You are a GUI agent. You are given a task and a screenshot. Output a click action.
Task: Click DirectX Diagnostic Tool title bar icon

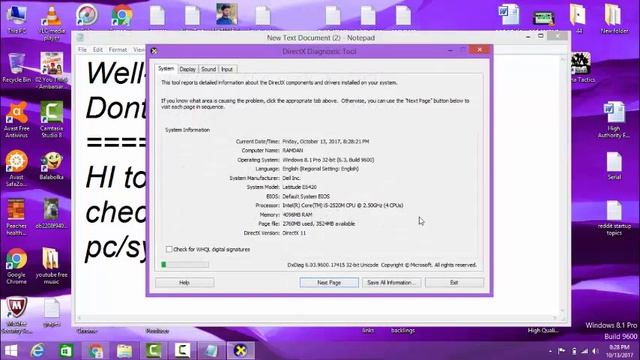click(154, 51)
